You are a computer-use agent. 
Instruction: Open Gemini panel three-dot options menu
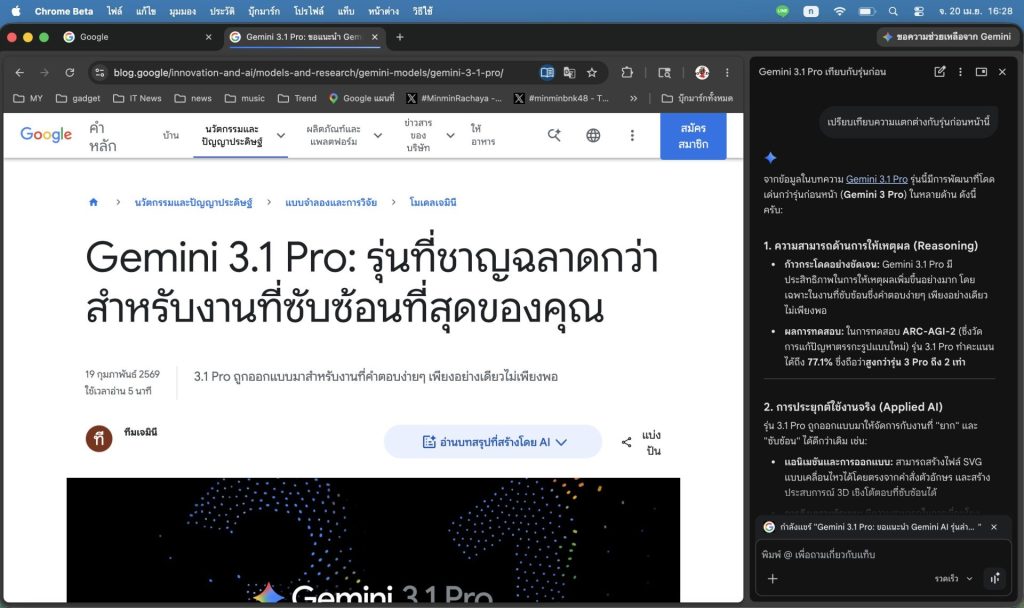click(960, 72)
